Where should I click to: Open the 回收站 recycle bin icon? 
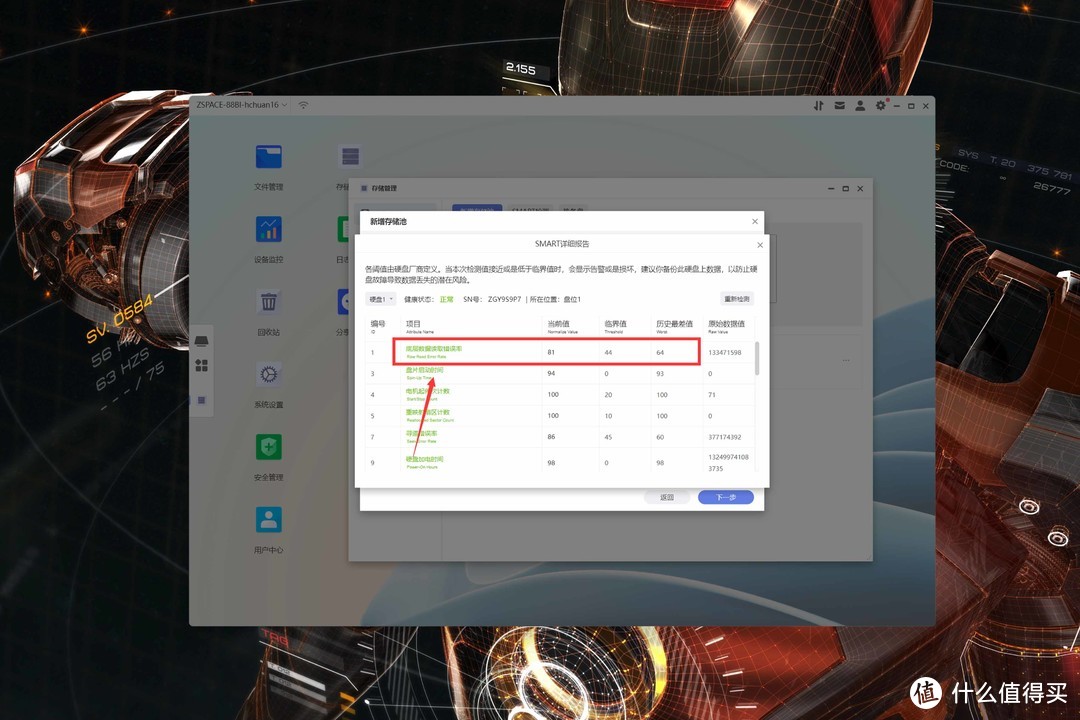pyautogui.click(x=268, y=302)
